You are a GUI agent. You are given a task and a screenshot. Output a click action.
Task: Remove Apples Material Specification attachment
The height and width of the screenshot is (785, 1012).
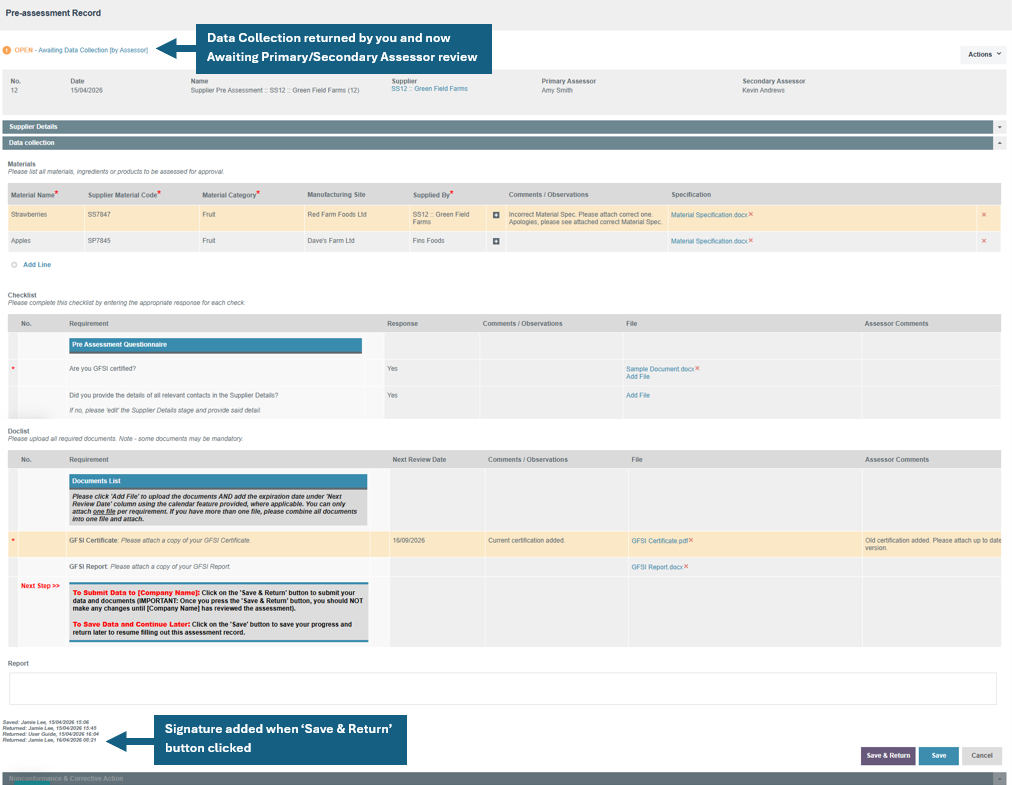(751, 241)
